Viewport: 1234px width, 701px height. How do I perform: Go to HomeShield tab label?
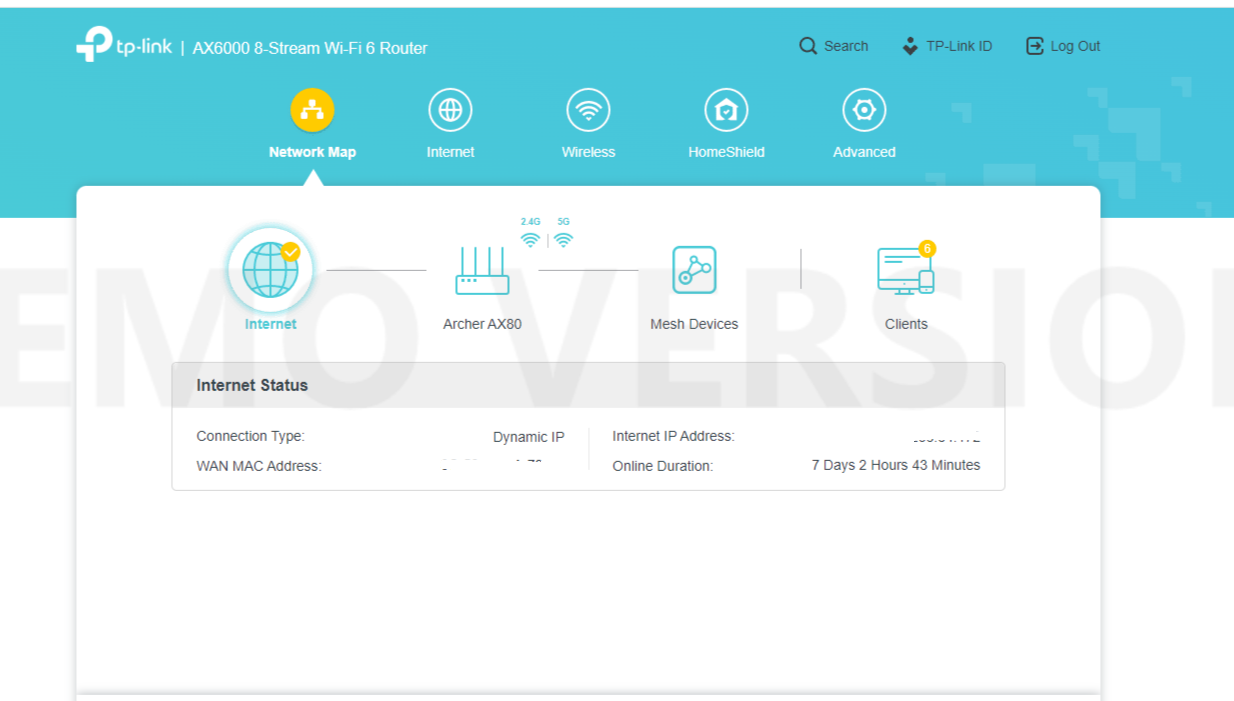coord(726,152)
